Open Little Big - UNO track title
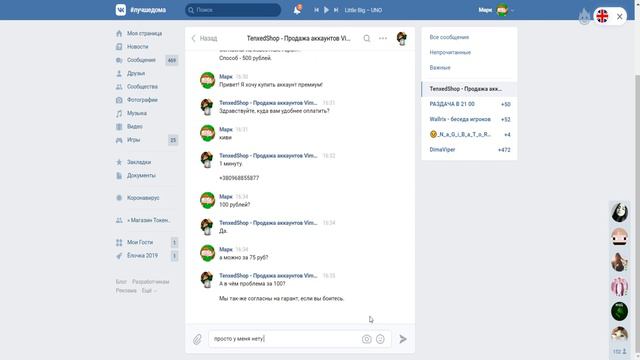The image size is (640, 360). (x=363, y=10)
